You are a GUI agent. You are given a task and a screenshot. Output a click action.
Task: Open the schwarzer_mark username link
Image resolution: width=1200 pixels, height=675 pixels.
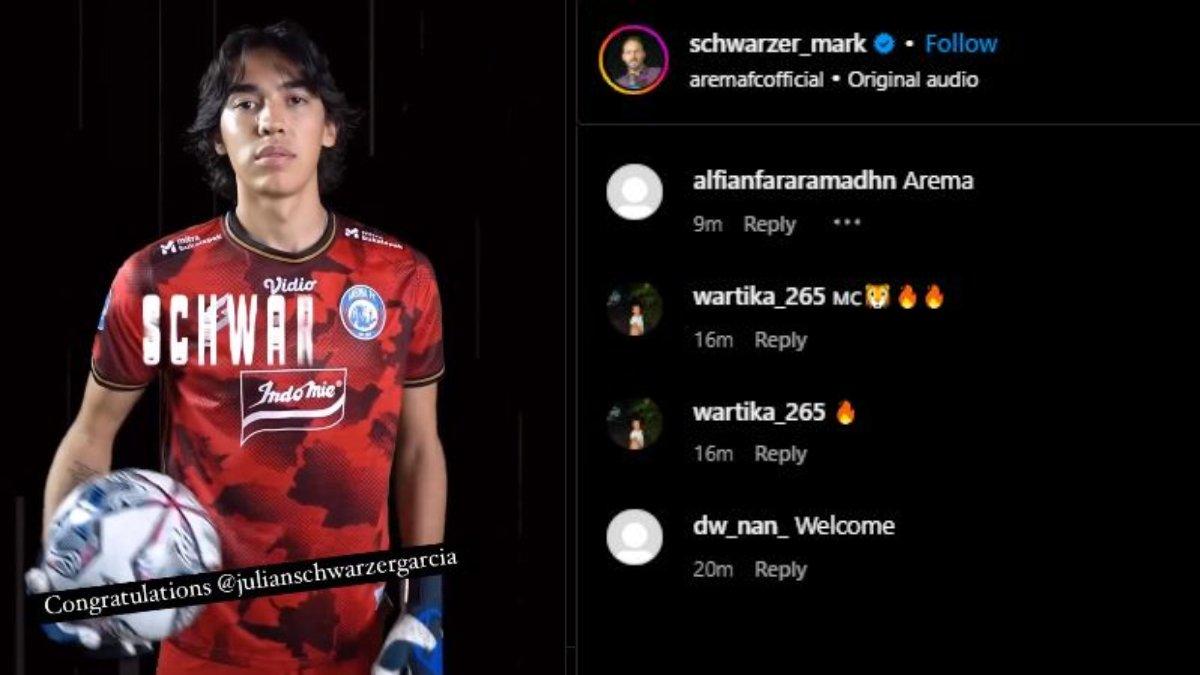(x=778, y=44)
